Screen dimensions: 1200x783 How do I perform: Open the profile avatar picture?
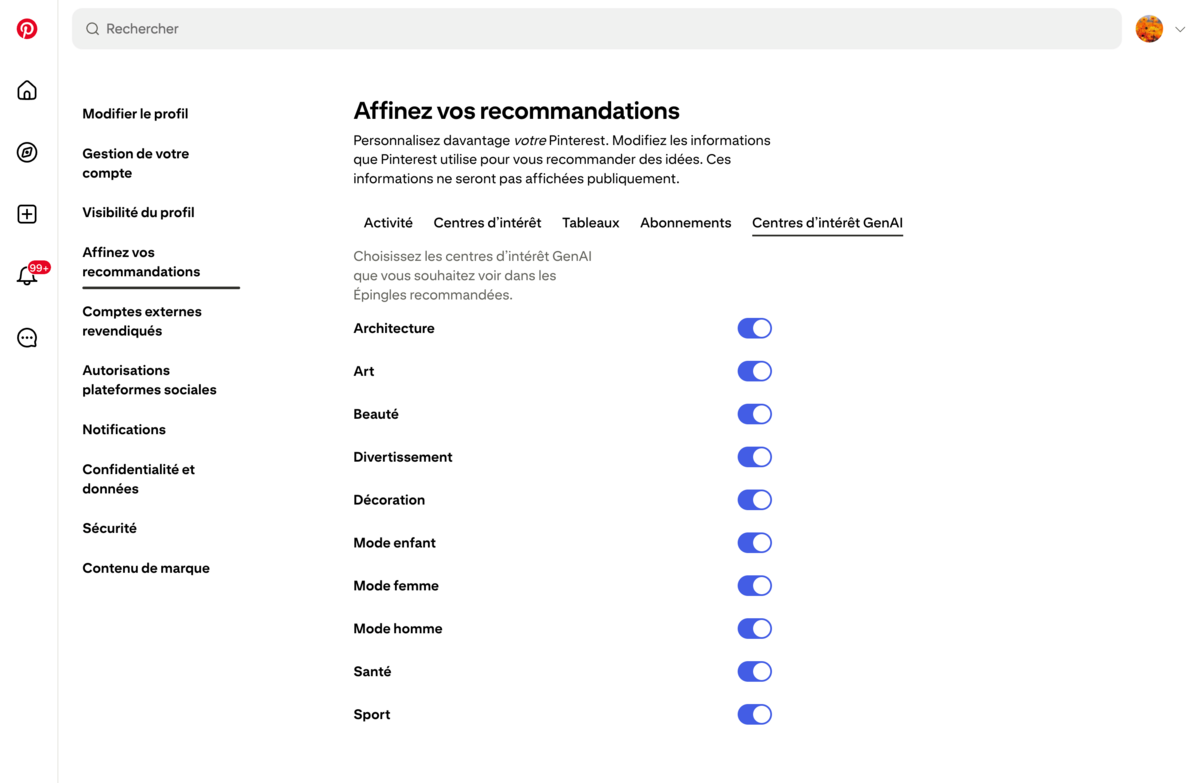[x=1149, y=29]
